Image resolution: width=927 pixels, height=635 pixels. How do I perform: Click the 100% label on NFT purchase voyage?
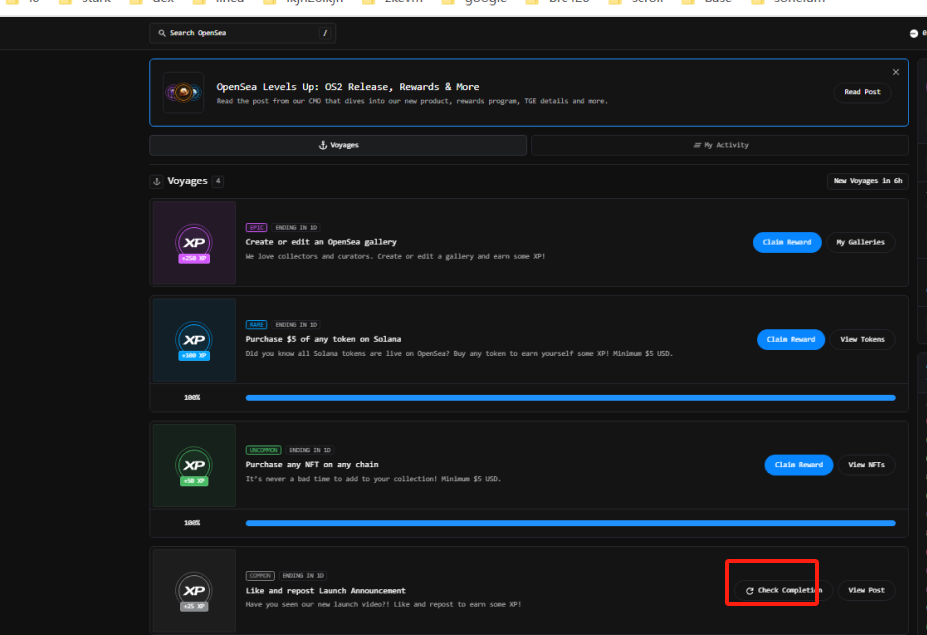[192, 523]
